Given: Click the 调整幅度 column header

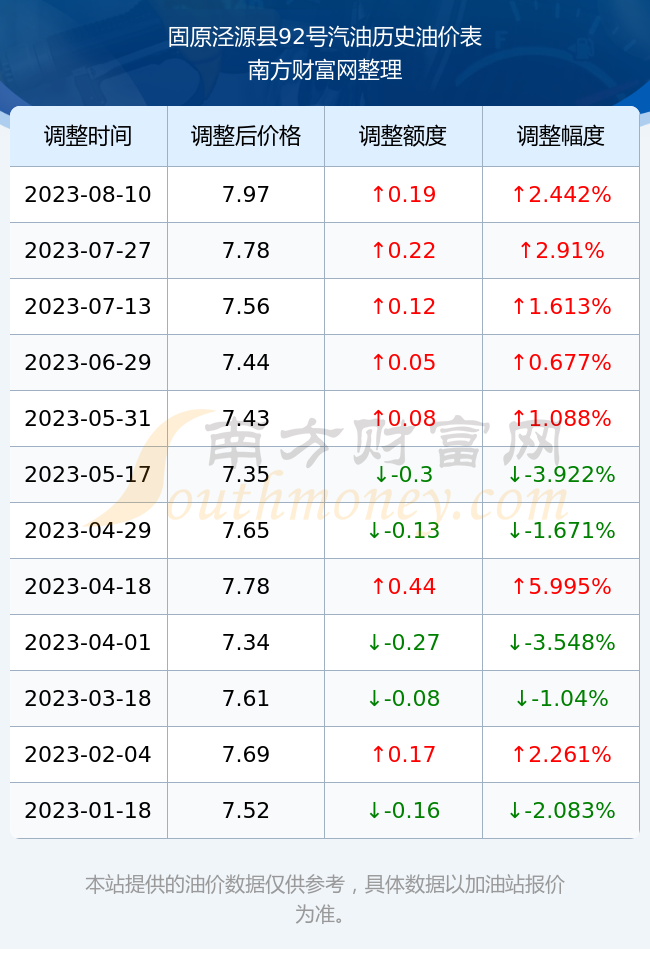Looking at the screenshot, I should 561,136.
